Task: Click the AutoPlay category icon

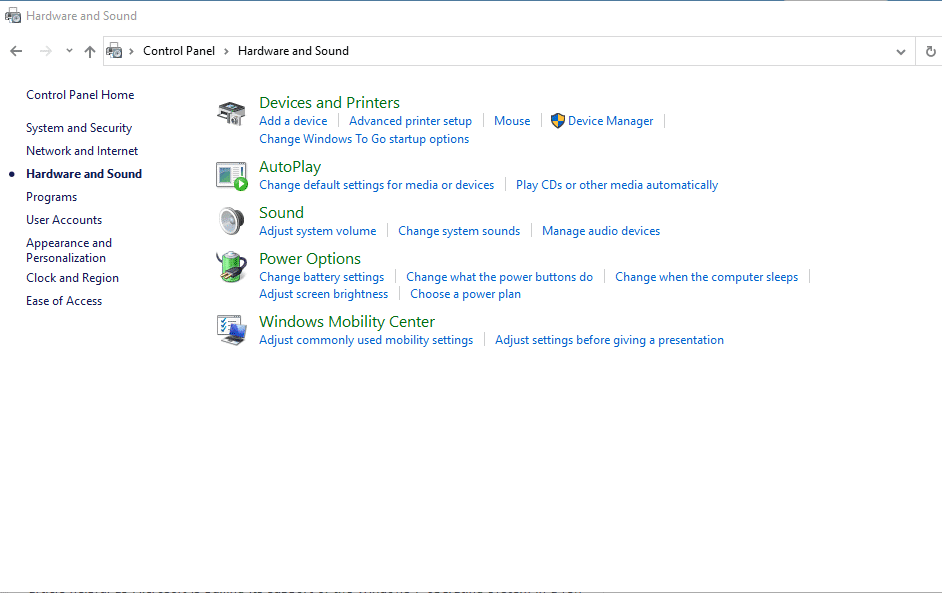Action: [x=231, y=176]
